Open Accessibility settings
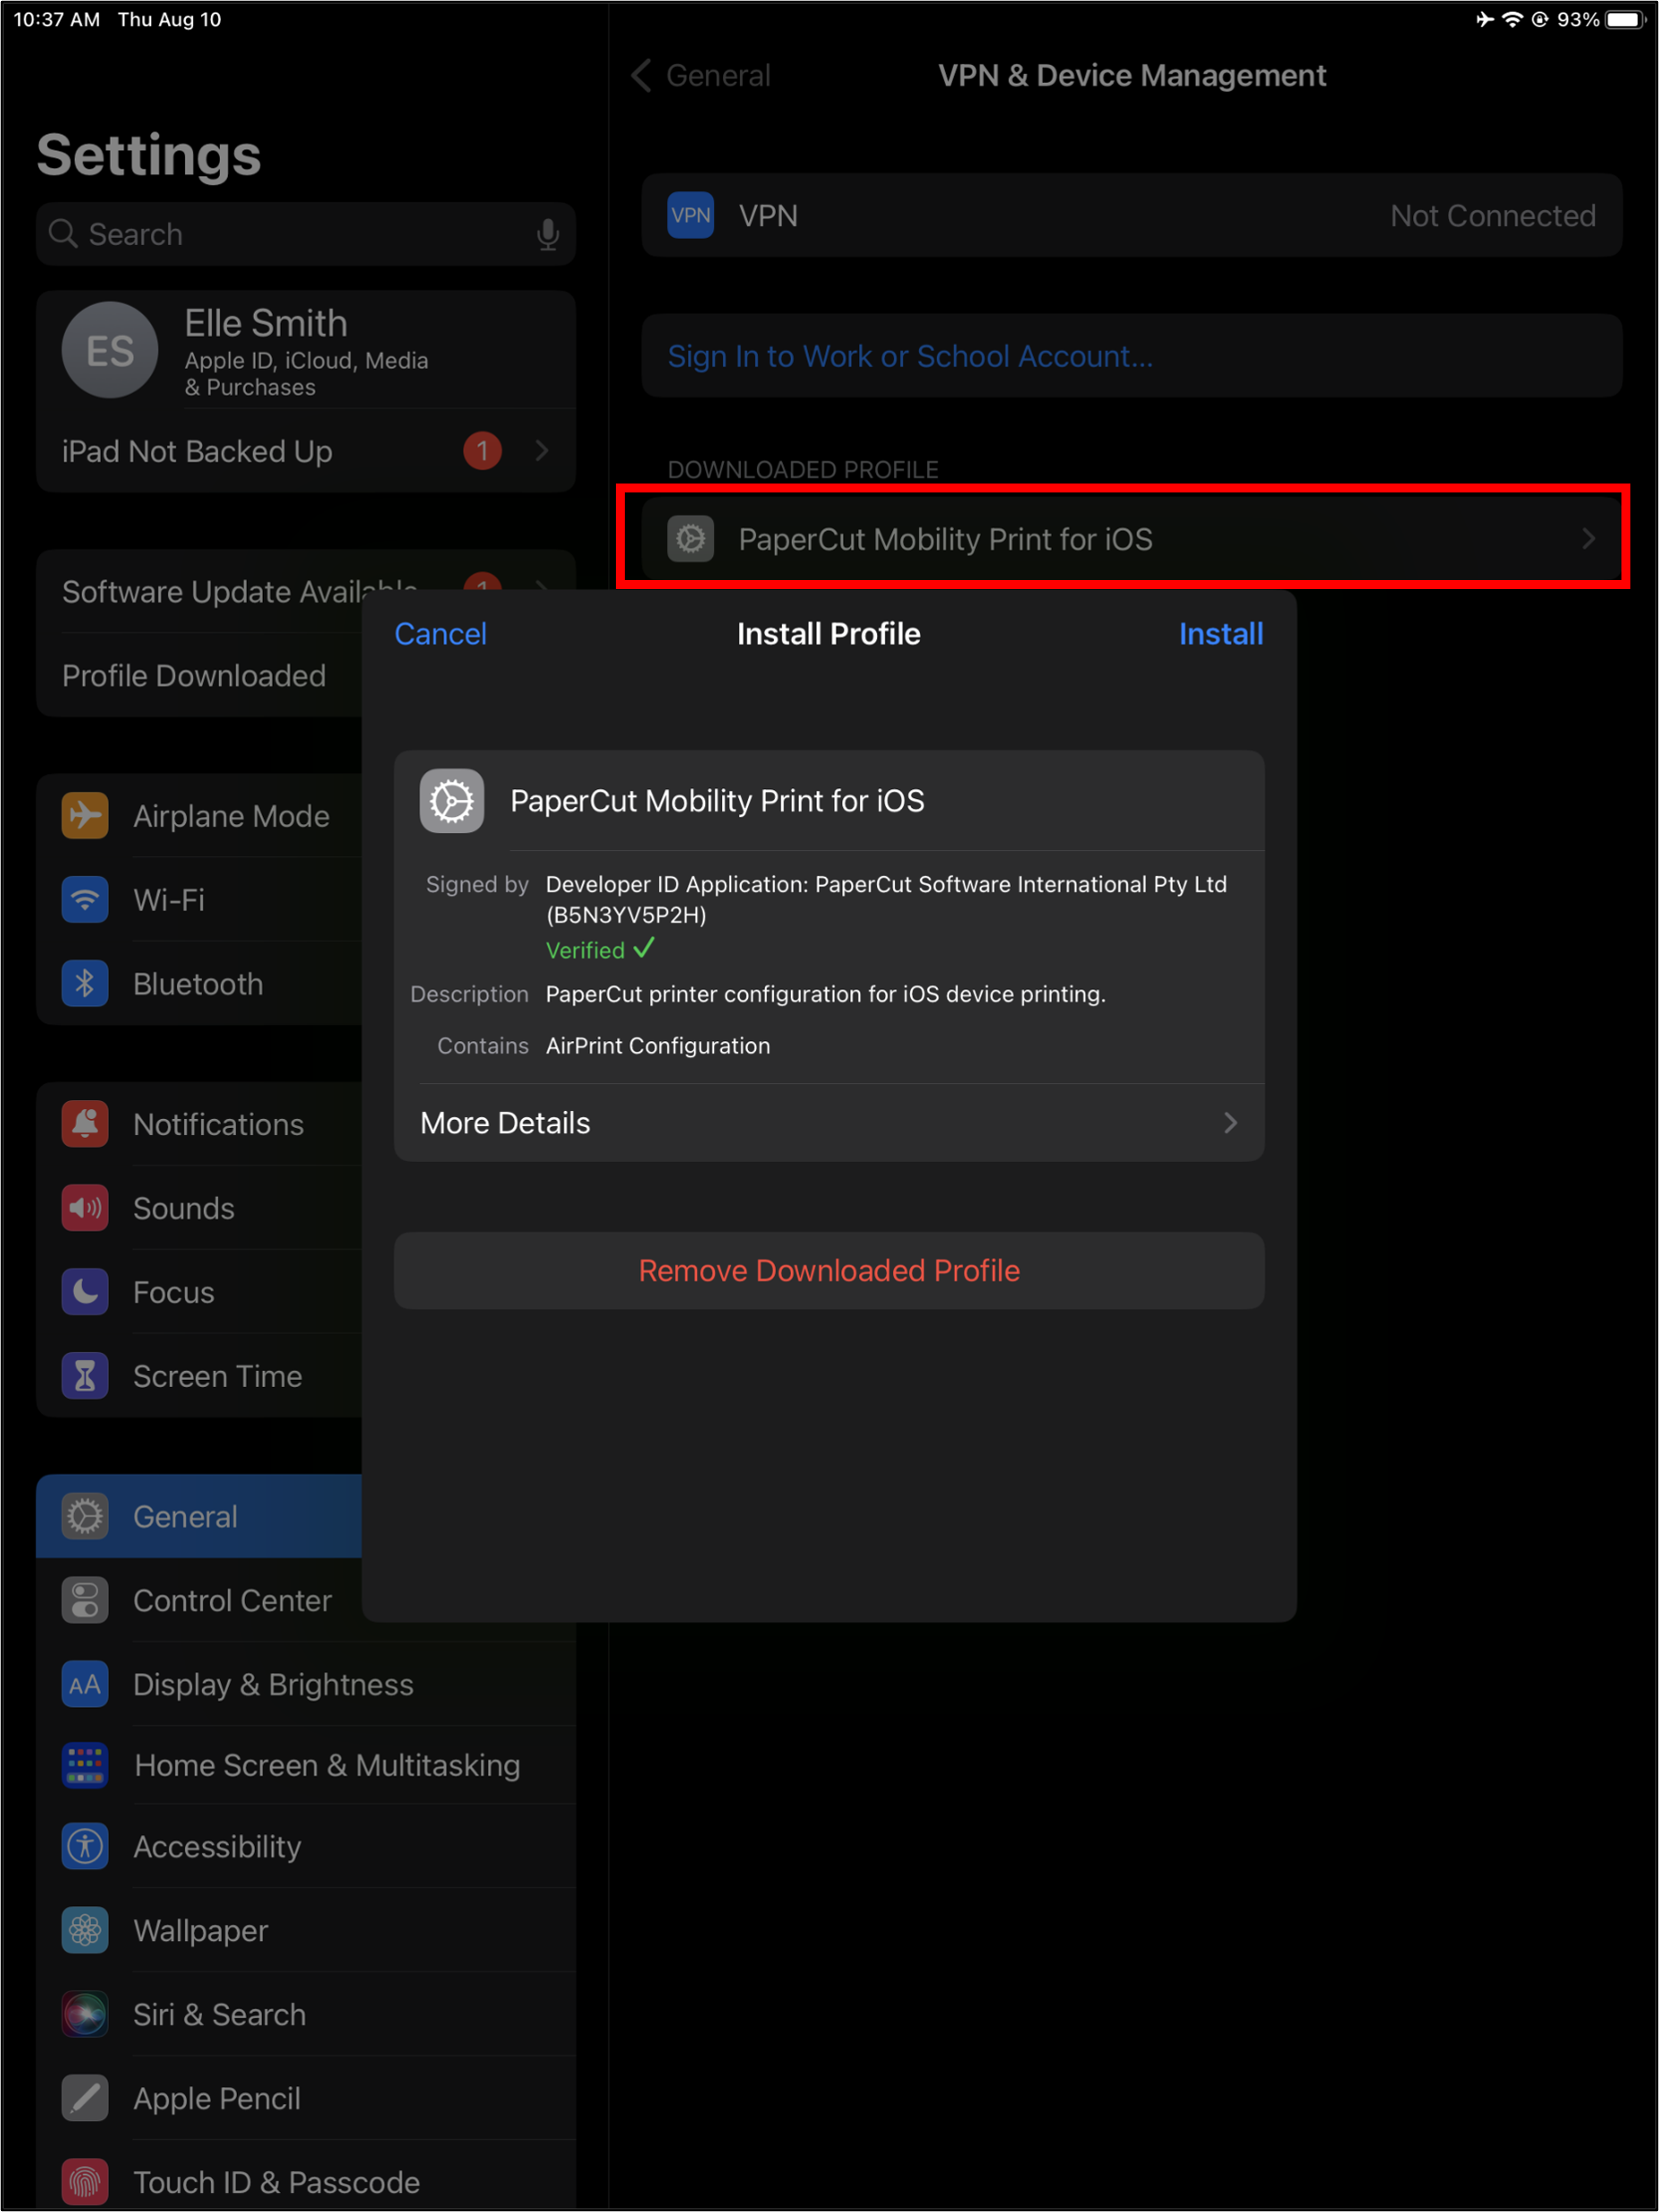Screen dimensions: 1659x2212 pos(306,1846)
